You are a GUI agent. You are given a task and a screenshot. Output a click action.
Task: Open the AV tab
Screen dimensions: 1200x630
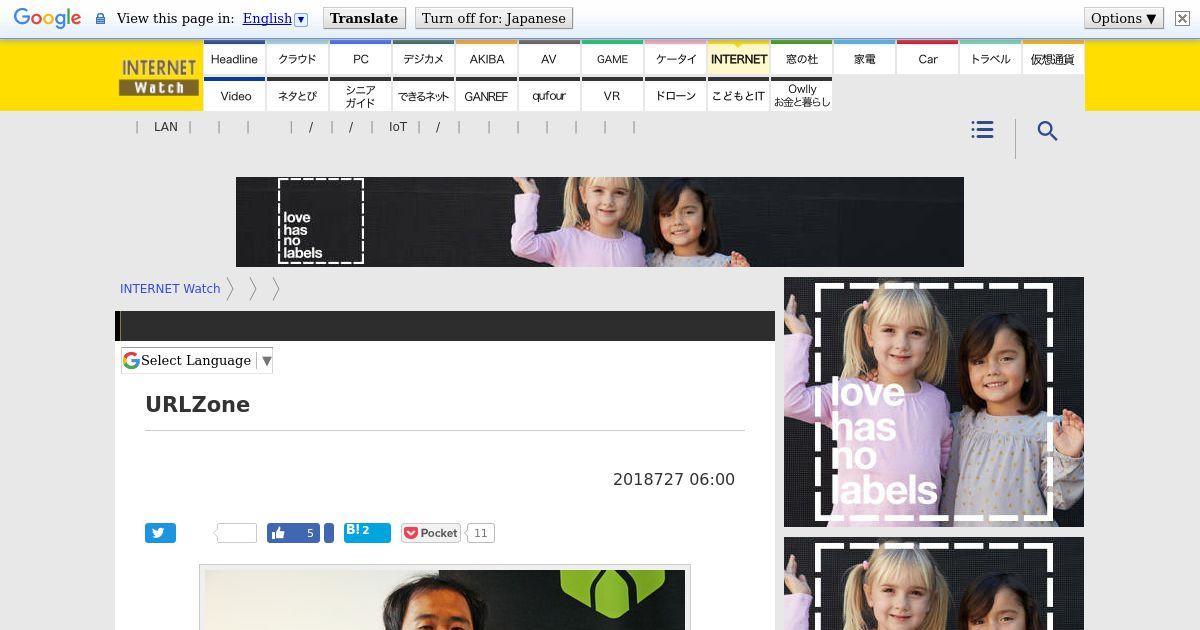[549, 59]
